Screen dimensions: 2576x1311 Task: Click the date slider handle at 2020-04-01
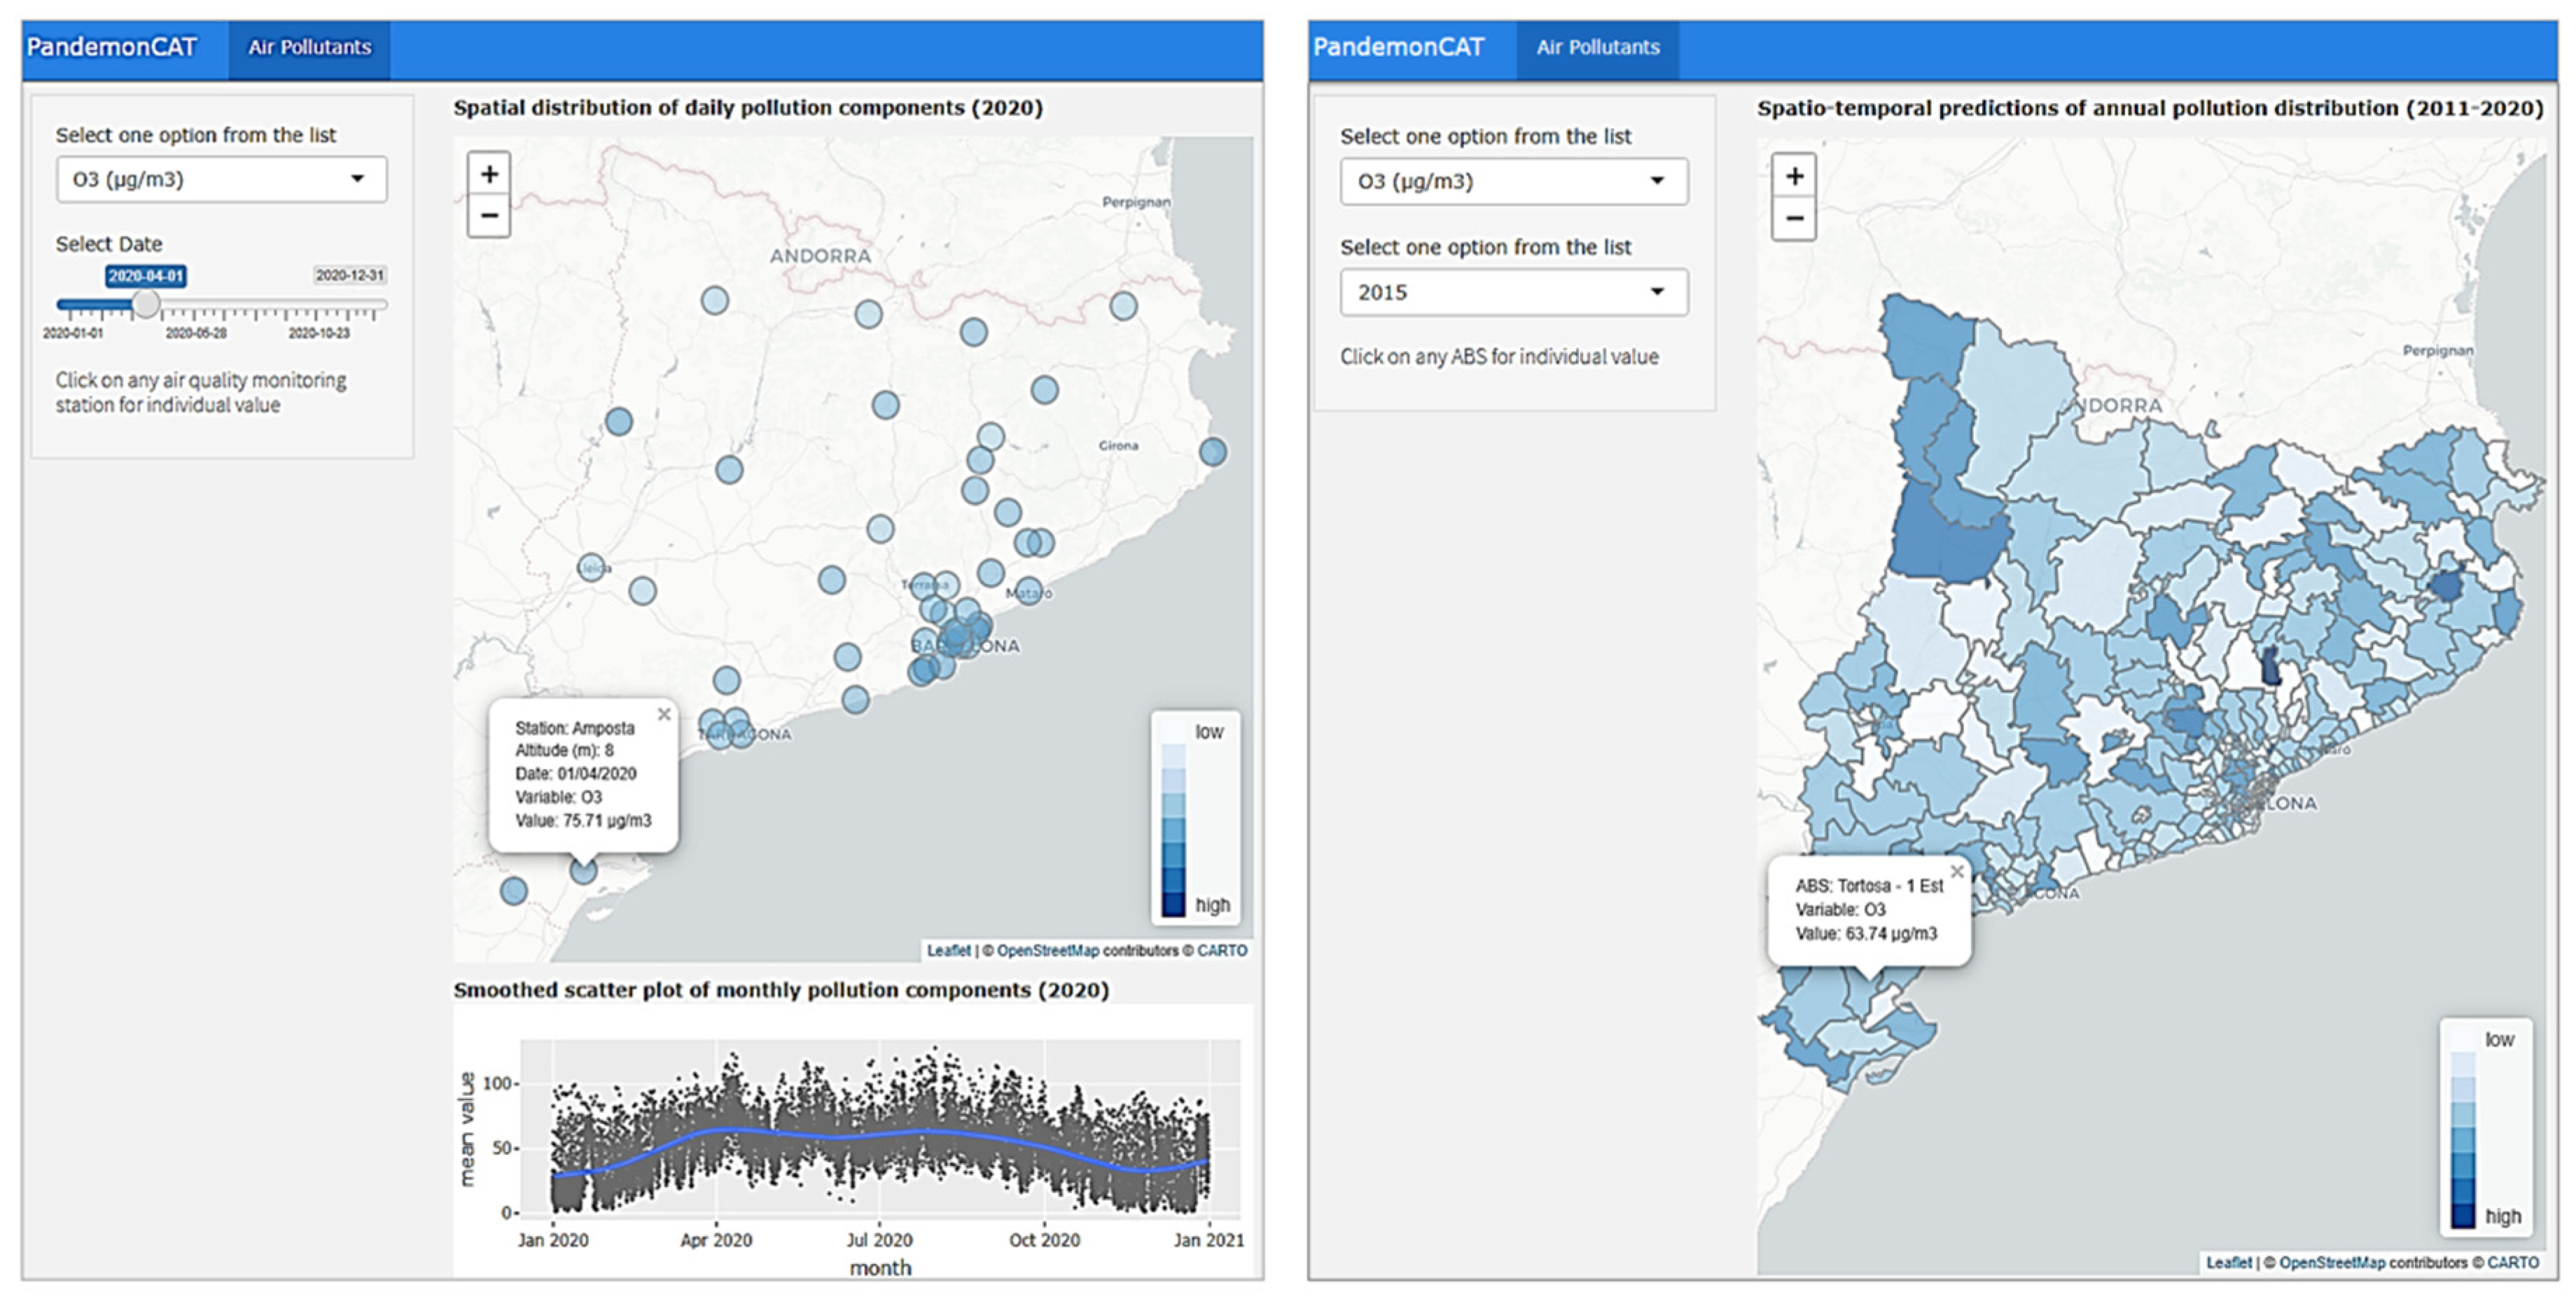(146, 304)
